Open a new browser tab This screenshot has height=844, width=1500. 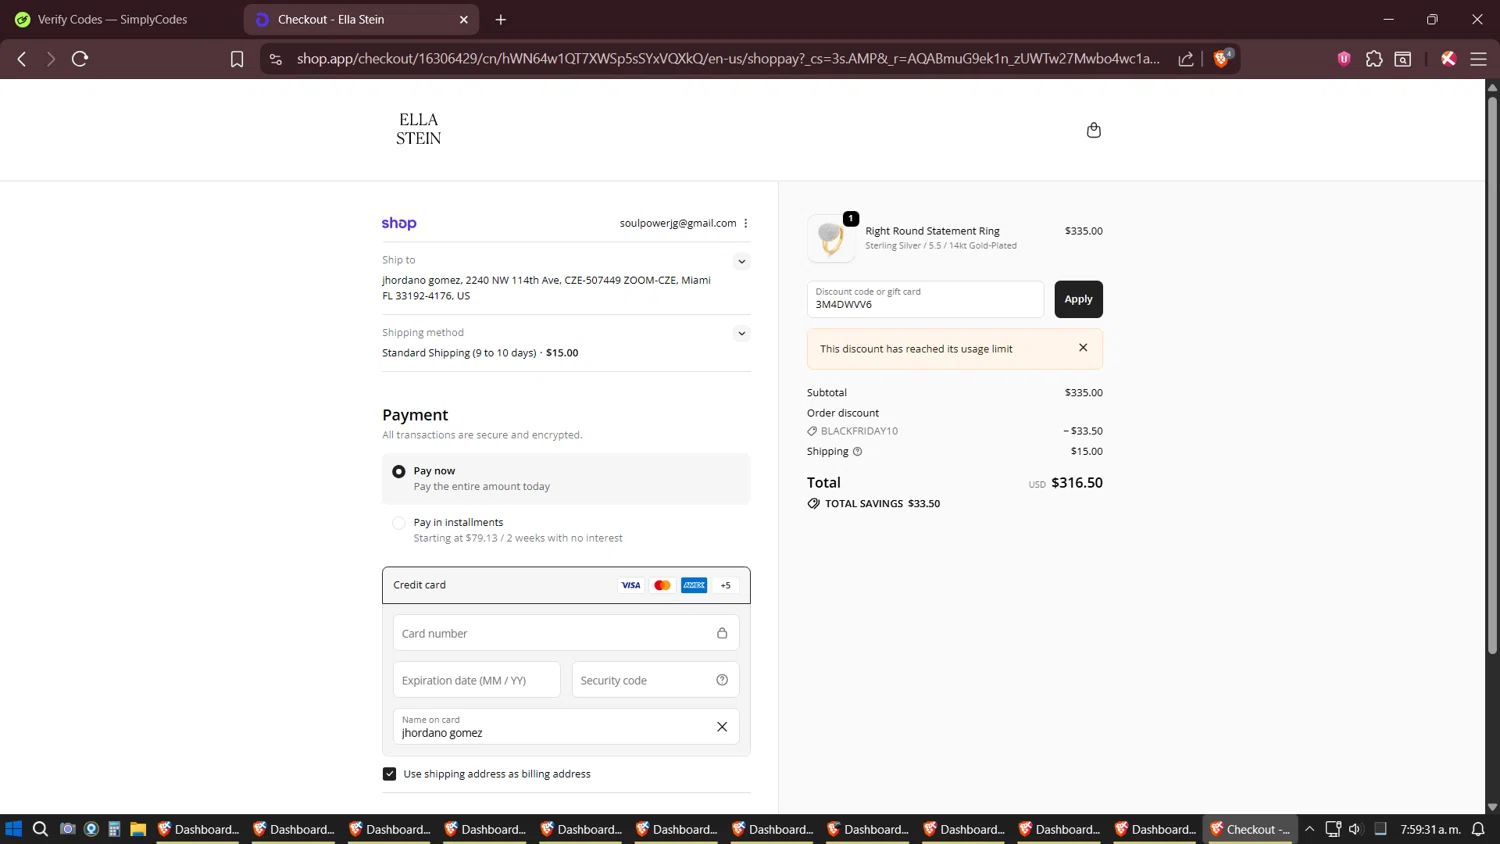[501, 19]
